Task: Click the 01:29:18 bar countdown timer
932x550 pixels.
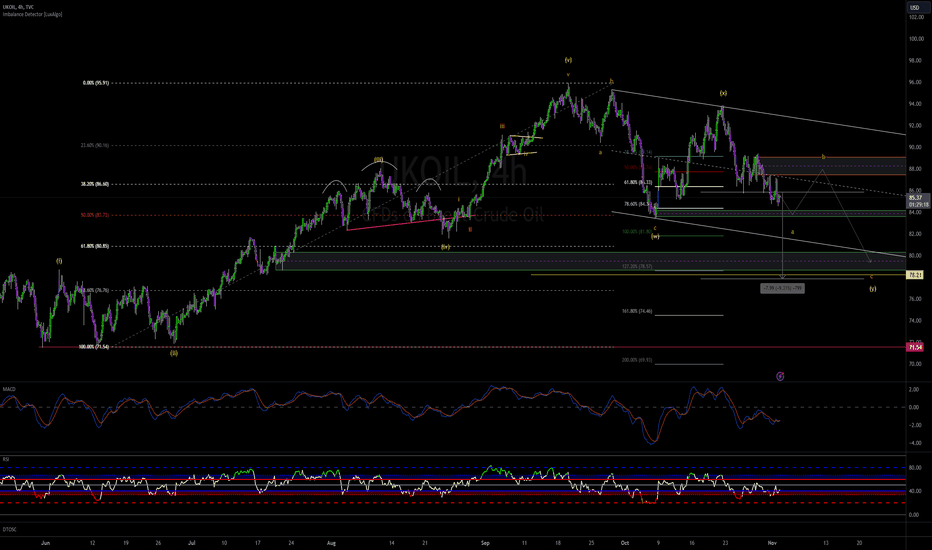Action: click(x=918, y=205)
